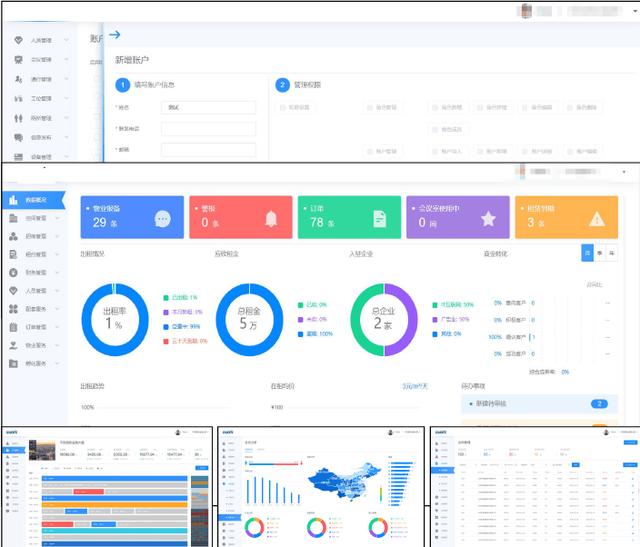640x547 pixels.
Task: Expand the chevron beside the clock-coin item in dashboard sidebar
Action: tap(57, 272)
